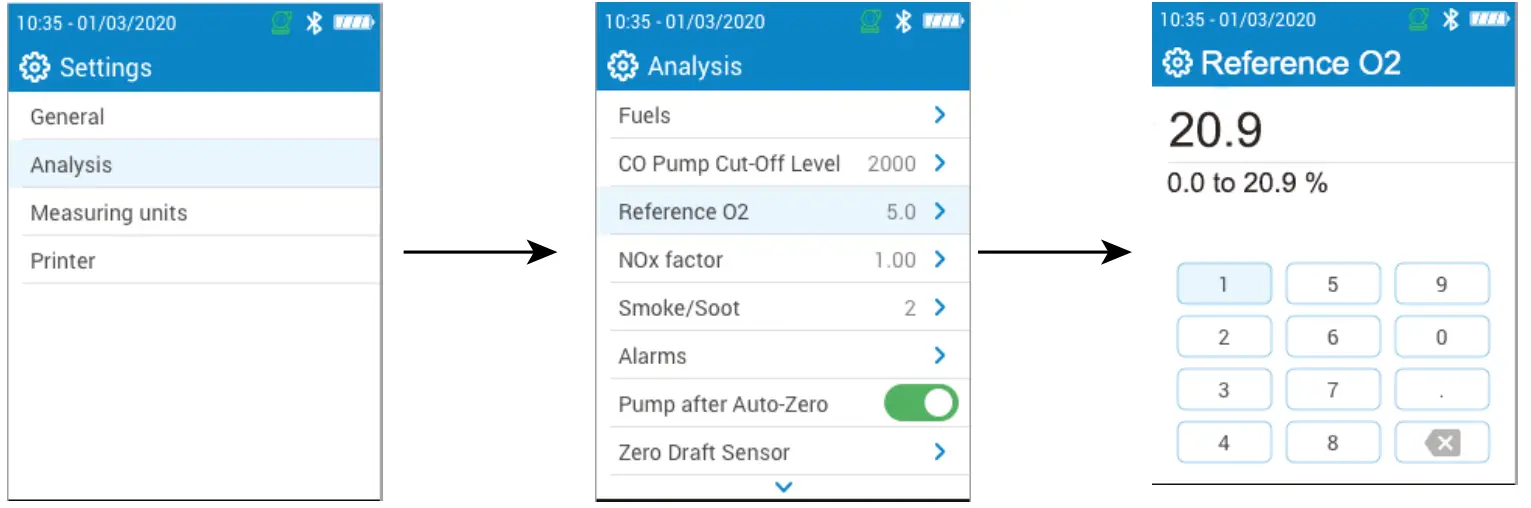Select Measuring units in Settings menu
Viewport: 1531px width, 508px height.
click(x=109, y=213)
